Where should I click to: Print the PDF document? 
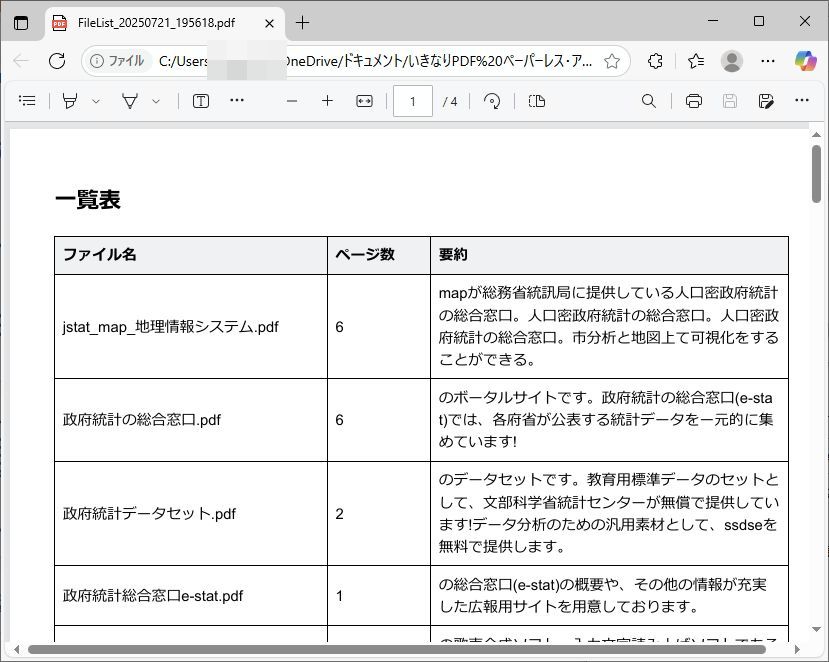point(694,101)
